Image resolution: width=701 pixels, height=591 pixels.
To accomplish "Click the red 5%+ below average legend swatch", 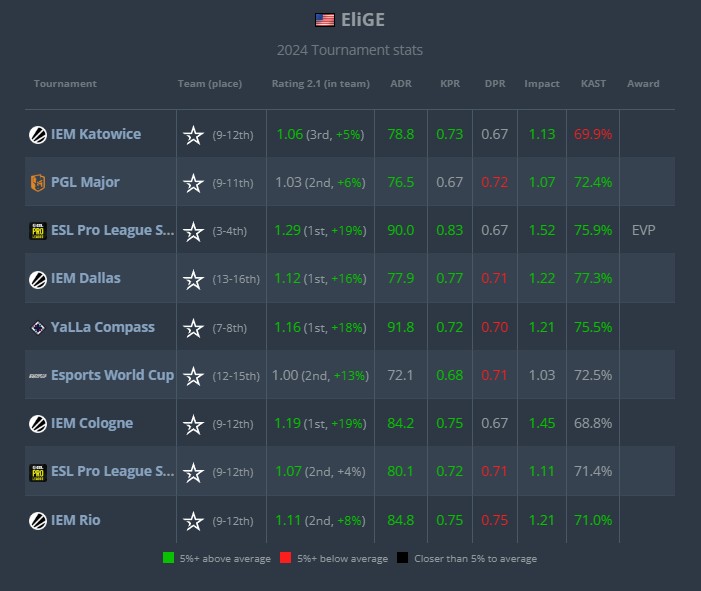I will [x=285, y=558].
